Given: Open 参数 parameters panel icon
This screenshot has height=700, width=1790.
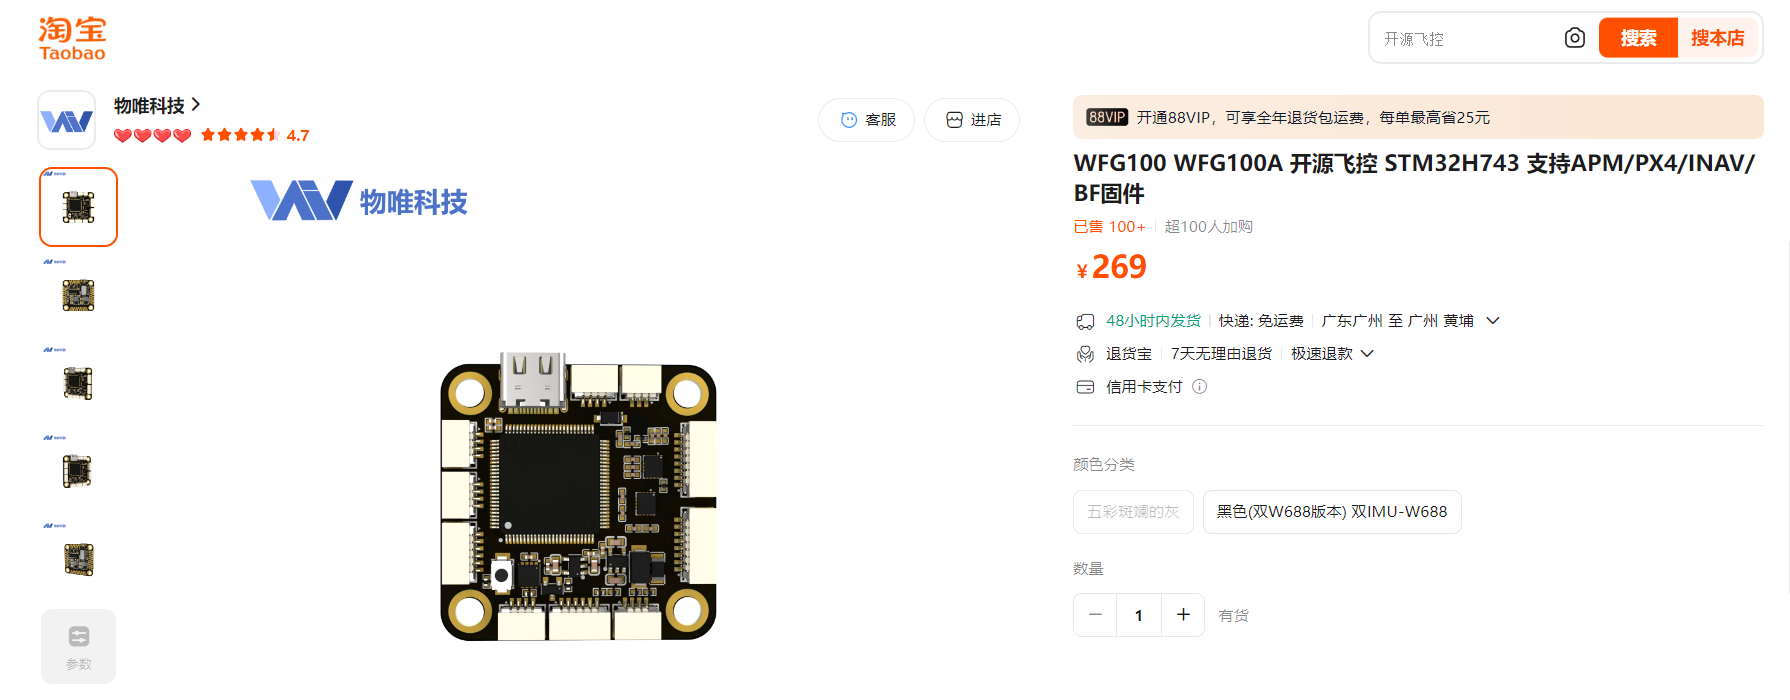Looking at the screenshot, I should [78, 646].
